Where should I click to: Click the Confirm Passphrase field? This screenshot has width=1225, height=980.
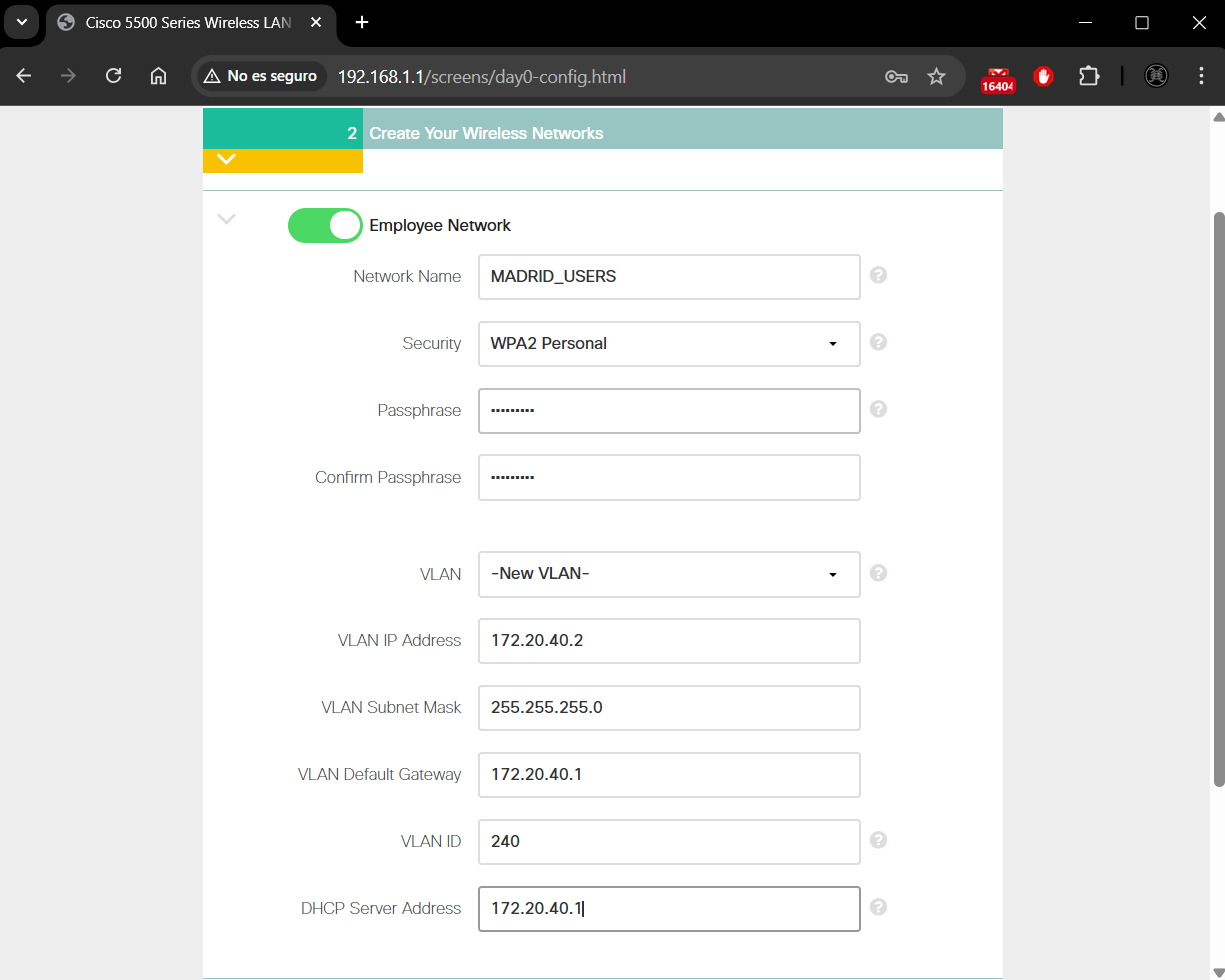coord(669,478)
